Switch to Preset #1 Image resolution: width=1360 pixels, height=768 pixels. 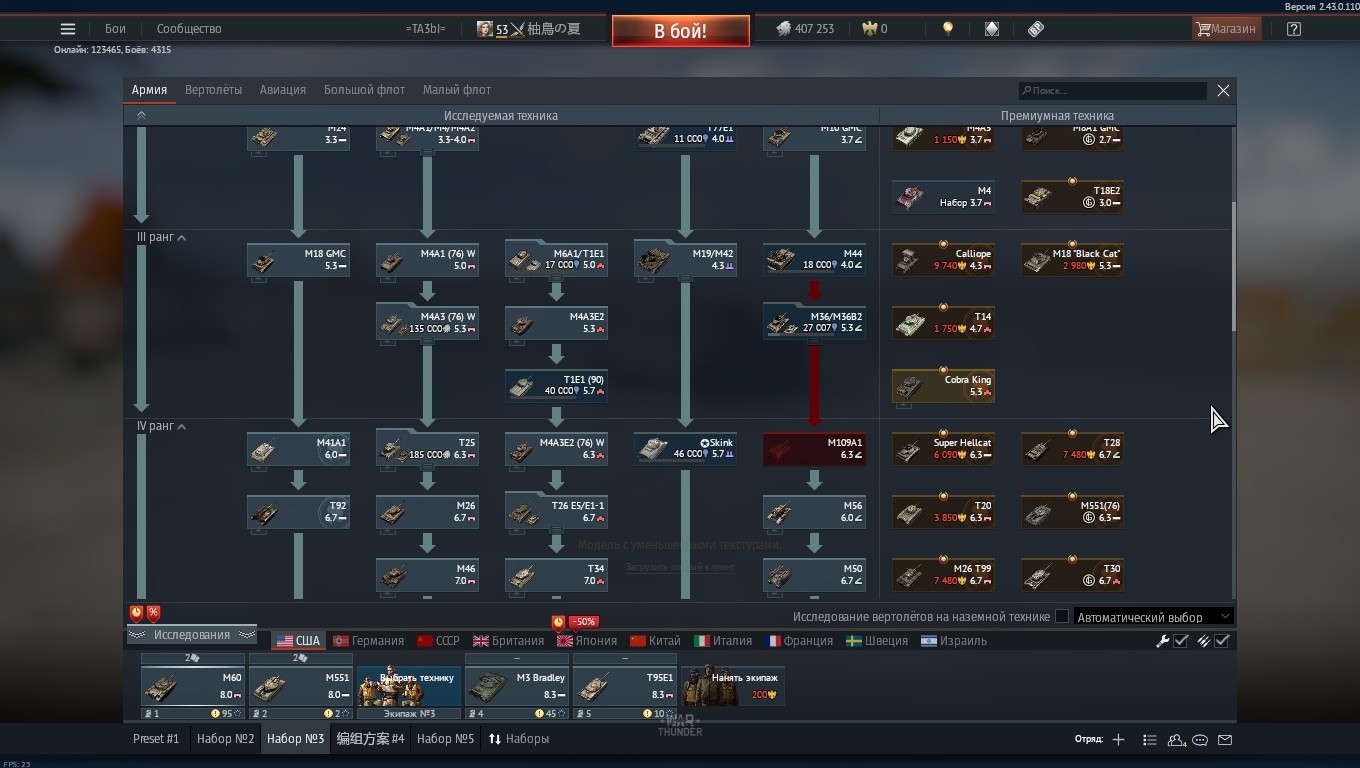(156, 739)
